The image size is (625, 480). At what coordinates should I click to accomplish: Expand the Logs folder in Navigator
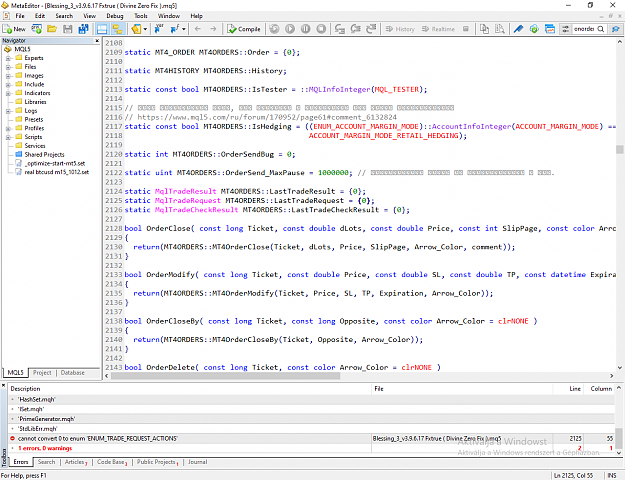click(8, 111)
